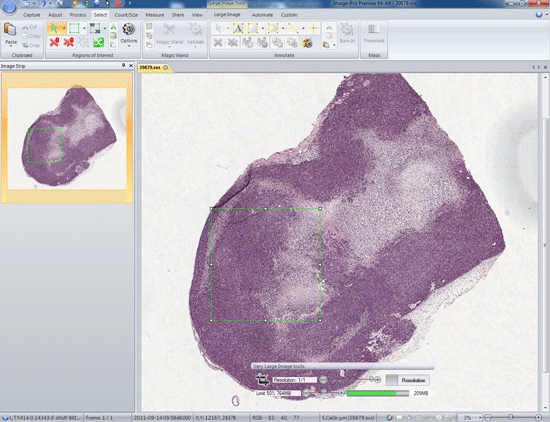Select the ellipse annotation tool

click(x=273, y=28)
